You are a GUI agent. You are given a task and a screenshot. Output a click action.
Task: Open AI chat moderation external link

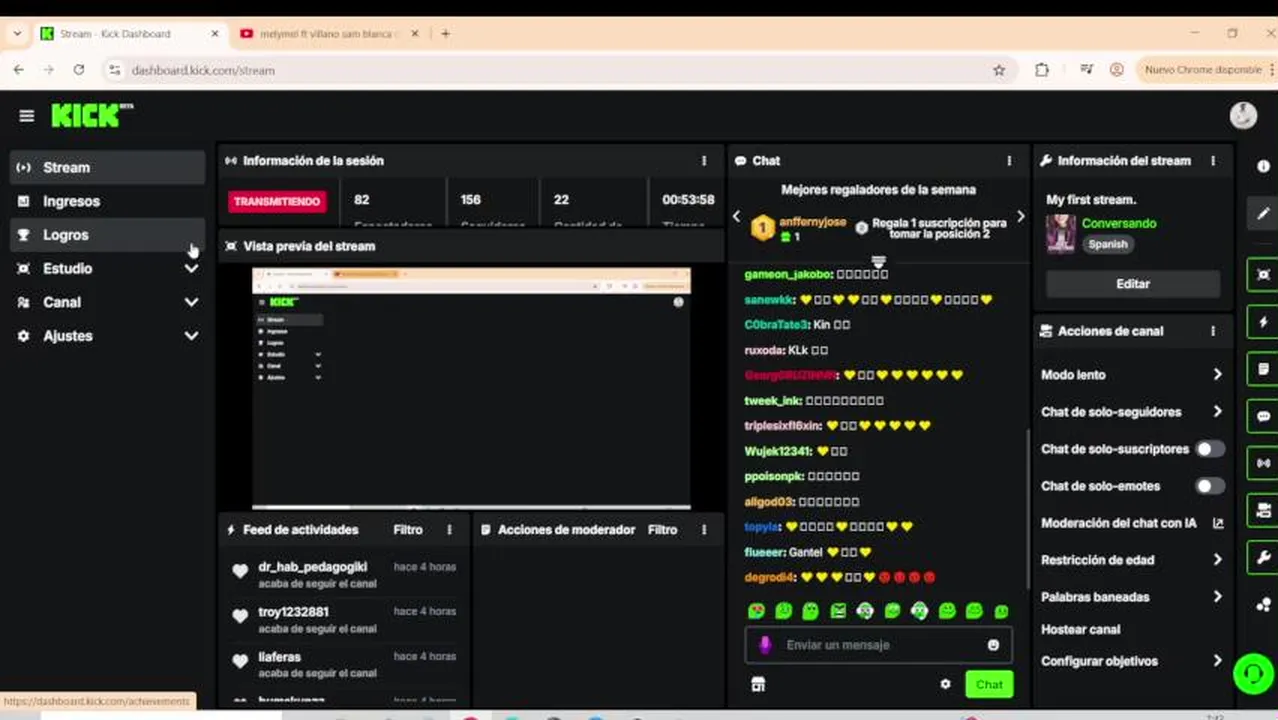tap(1218, 523)
